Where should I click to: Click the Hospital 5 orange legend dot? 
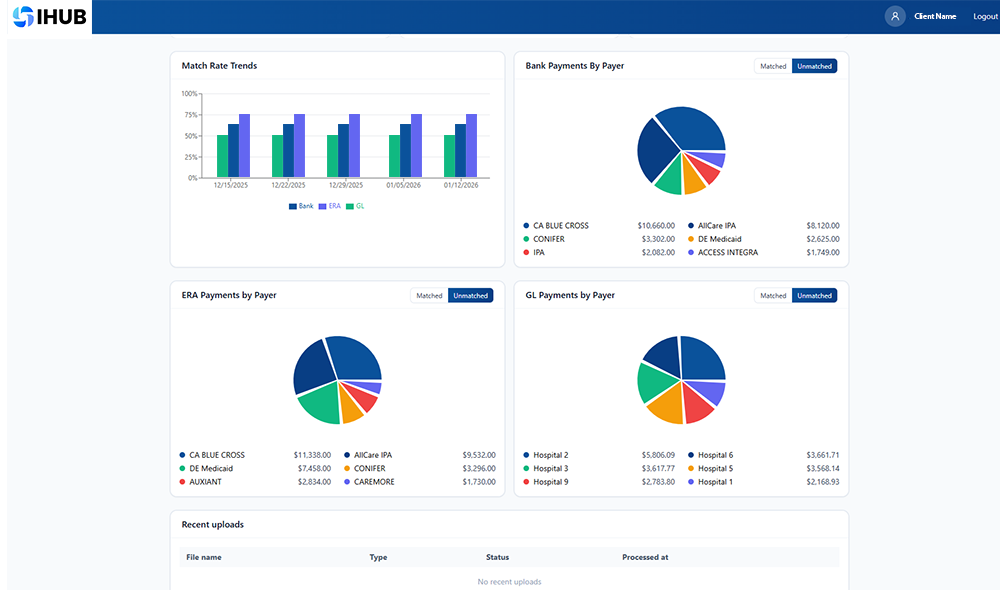tap(691, 469)
